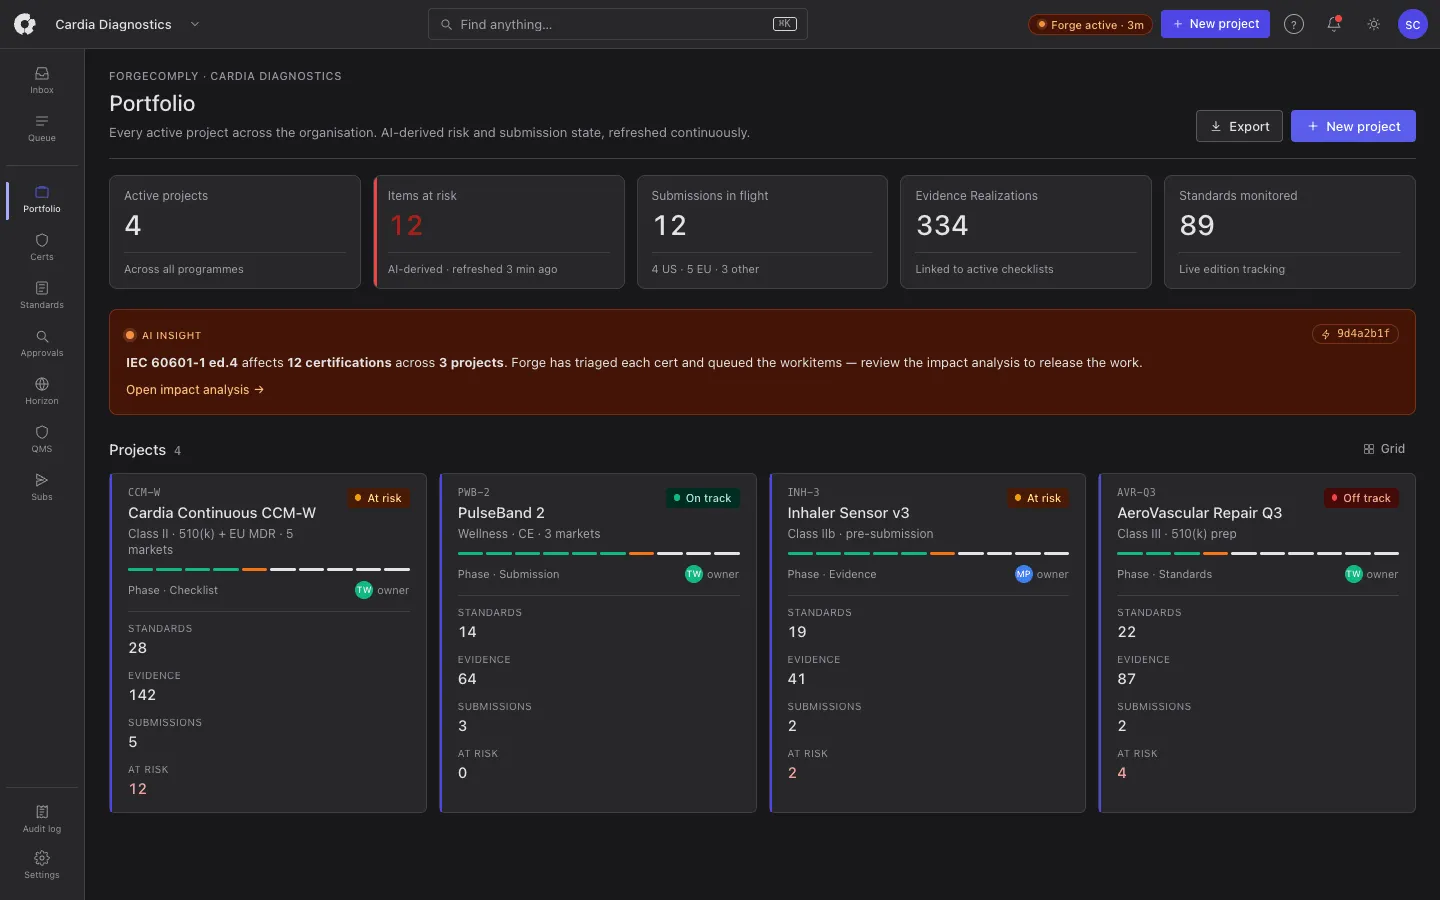Open Approvals in the sidebar

coord(42,343)
